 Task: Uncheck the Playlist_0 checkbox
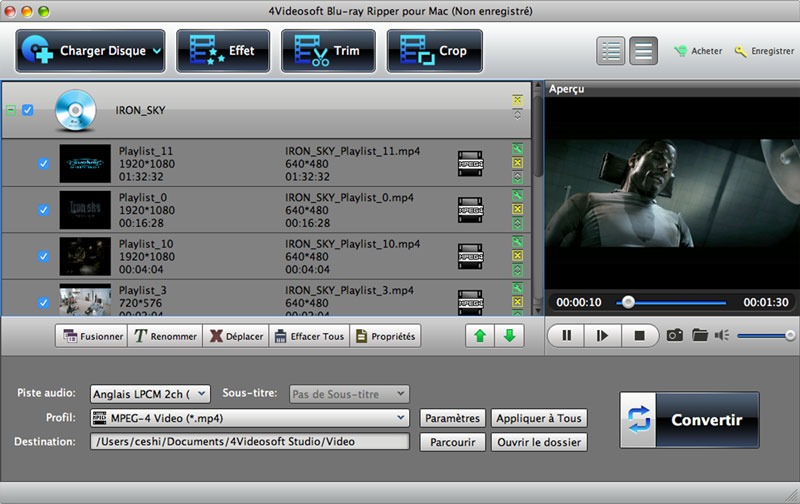(x=43, y=210)
